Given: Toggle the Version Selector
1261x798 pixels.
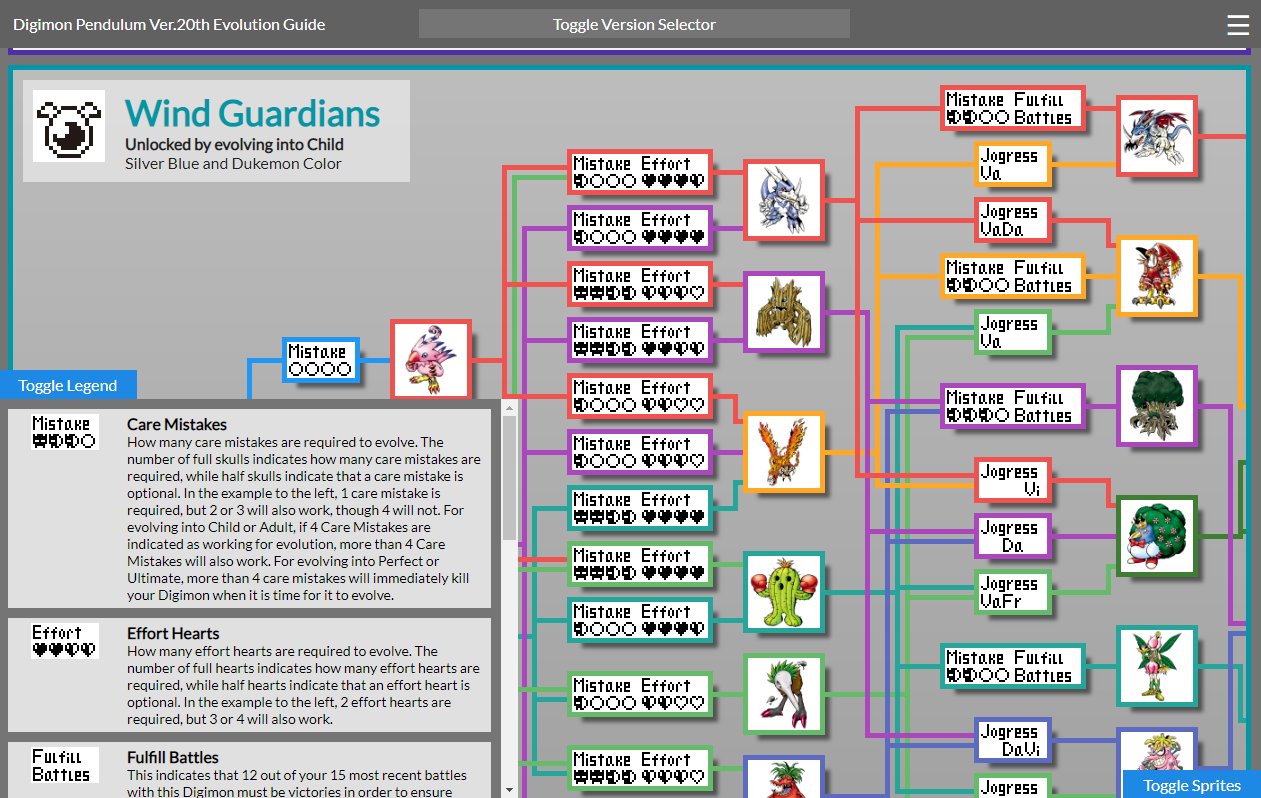Looking at the screenshot, I should (634, 24).
